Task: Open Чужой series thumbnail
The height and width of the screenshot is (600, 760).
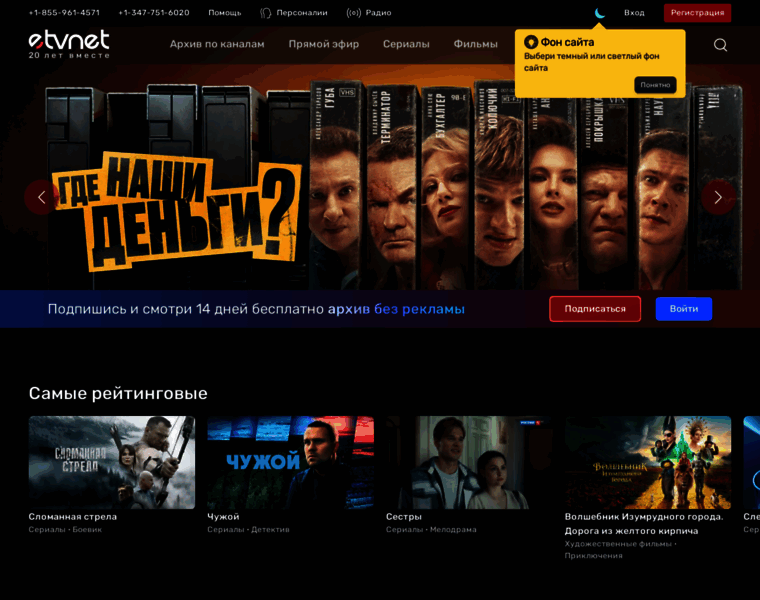Action: point(290,462)
